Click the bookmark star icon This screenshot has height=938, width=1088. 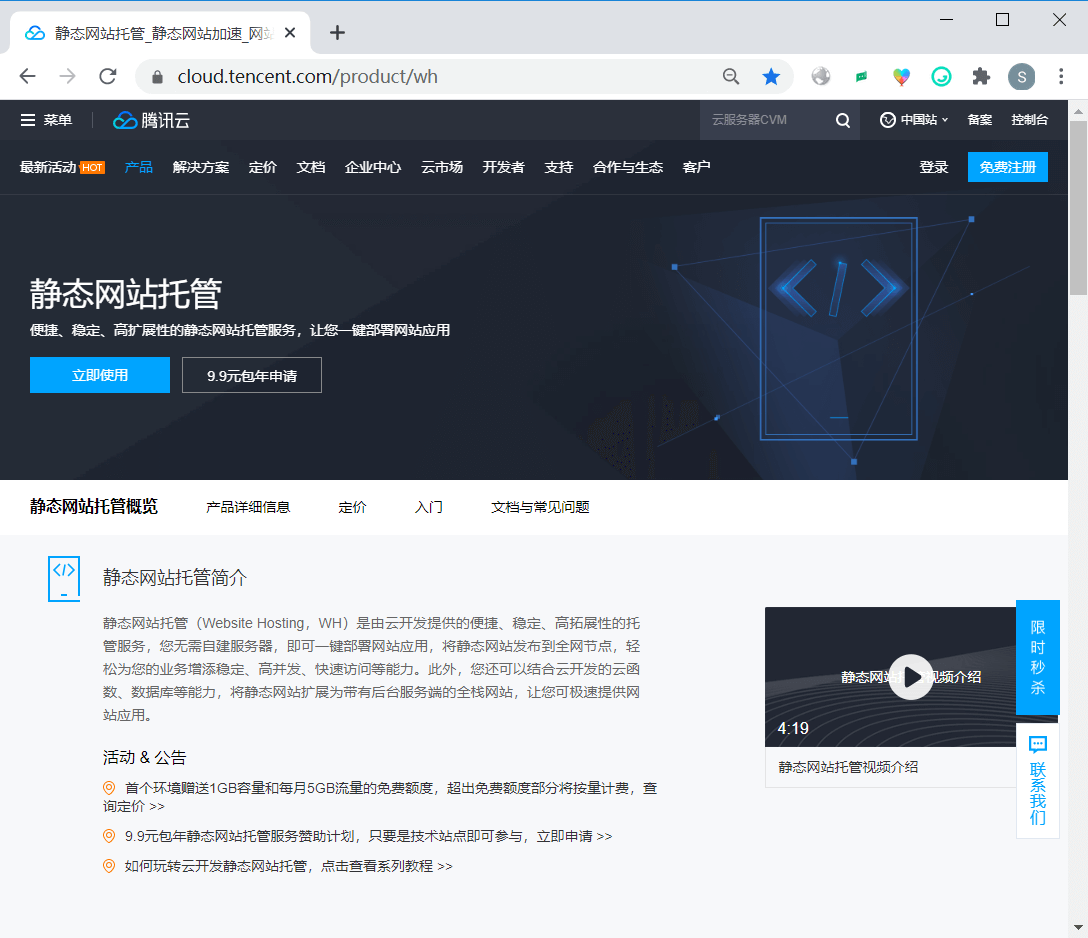pos(771,76)
